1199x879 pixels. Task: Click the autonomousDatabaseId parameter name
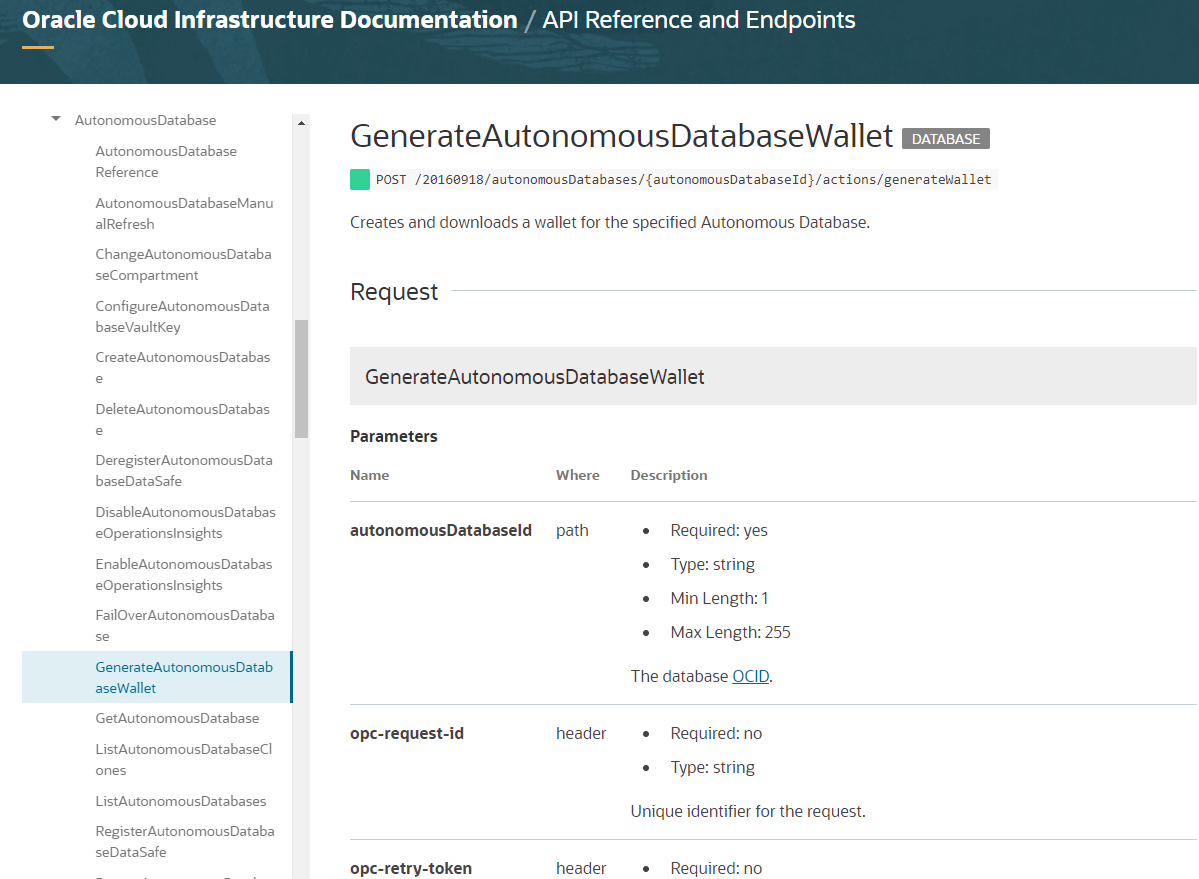[440, 530]
